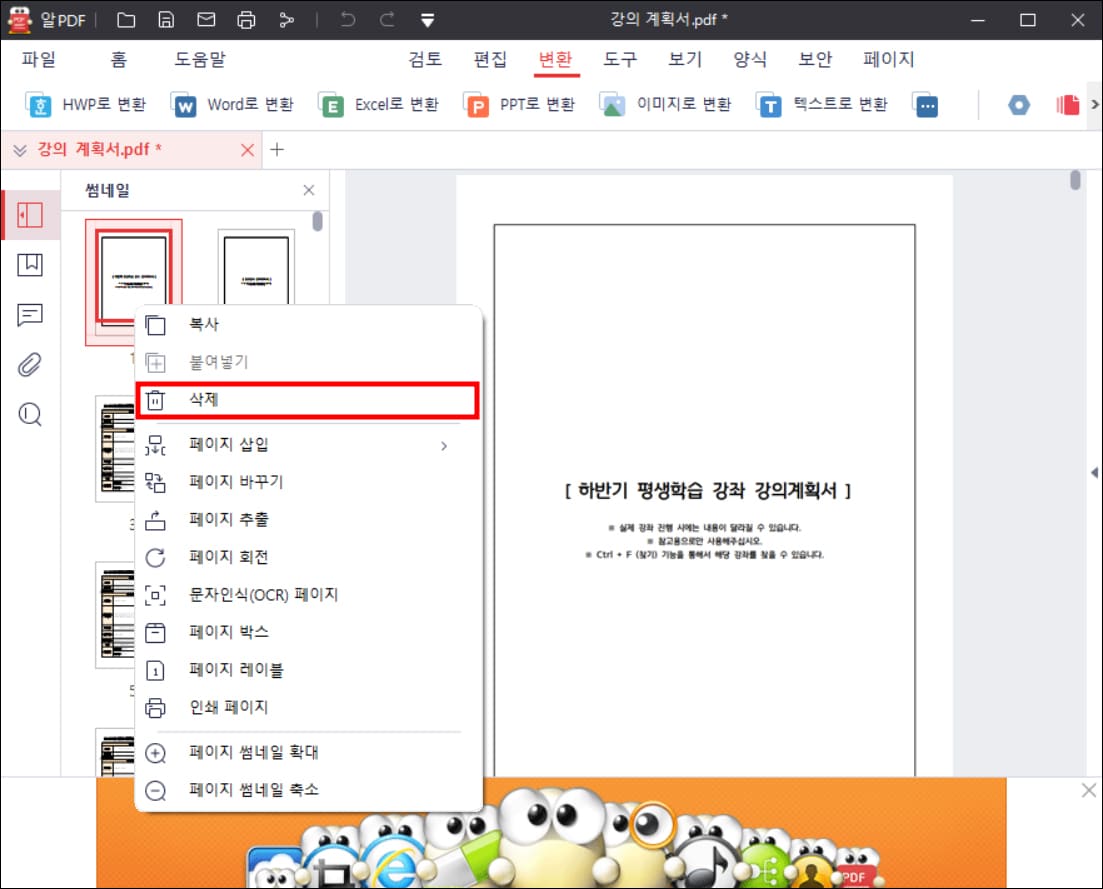Collapse the tab bar with the double chevron
The height and width of the screenshot is (889, 1103).
pos(19,150)
